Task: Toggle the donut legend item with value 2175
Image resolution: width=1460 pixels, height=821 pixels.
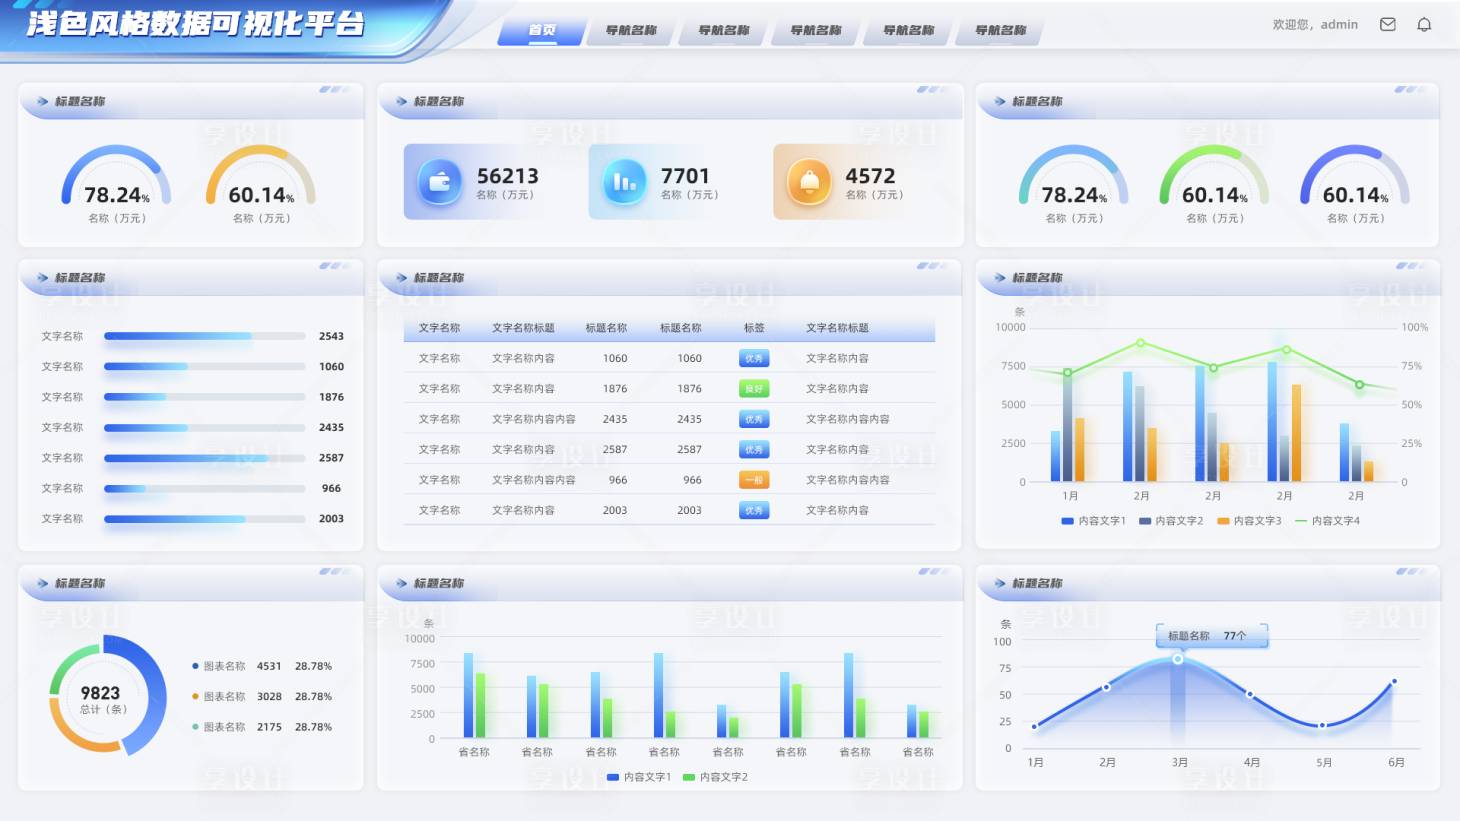Action: point(262,727)
